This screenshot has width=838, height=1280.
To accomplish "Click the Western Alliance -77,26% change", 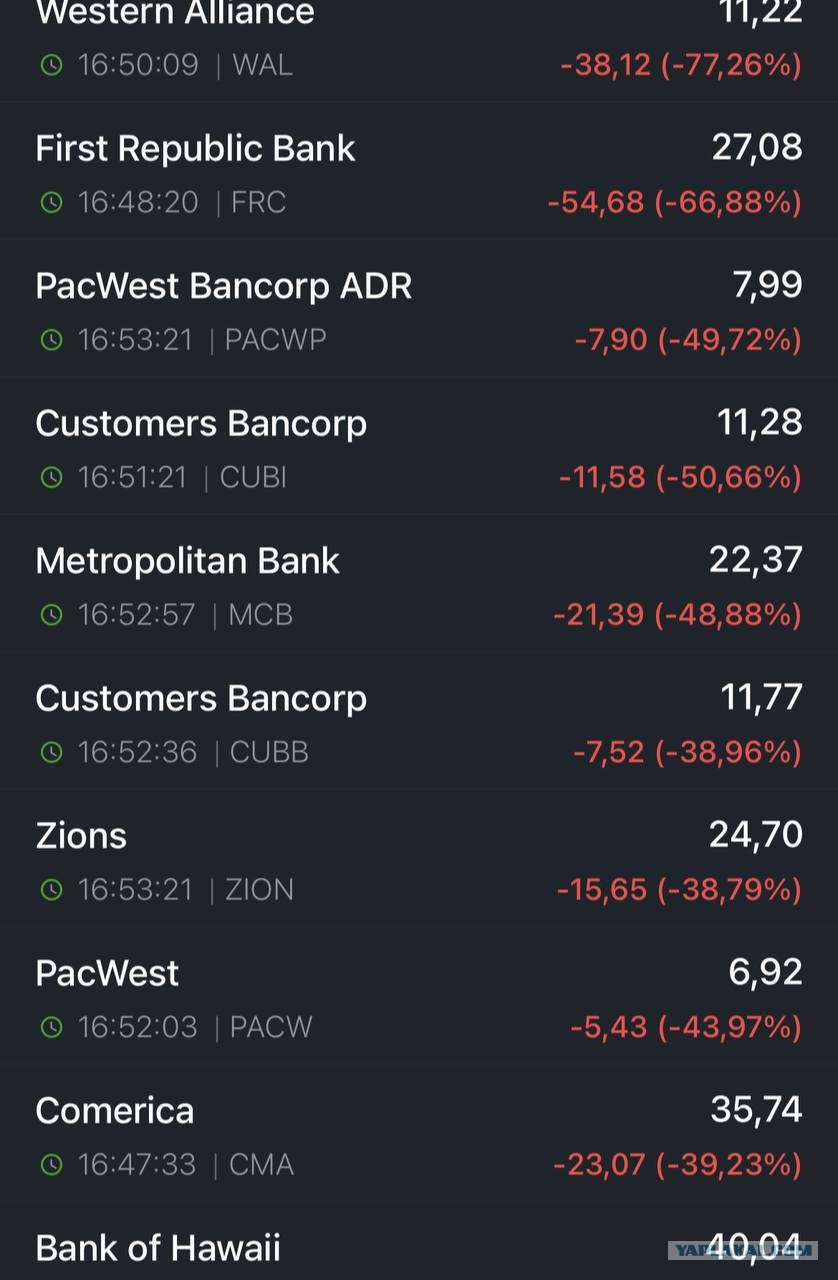I will (731, 66).
